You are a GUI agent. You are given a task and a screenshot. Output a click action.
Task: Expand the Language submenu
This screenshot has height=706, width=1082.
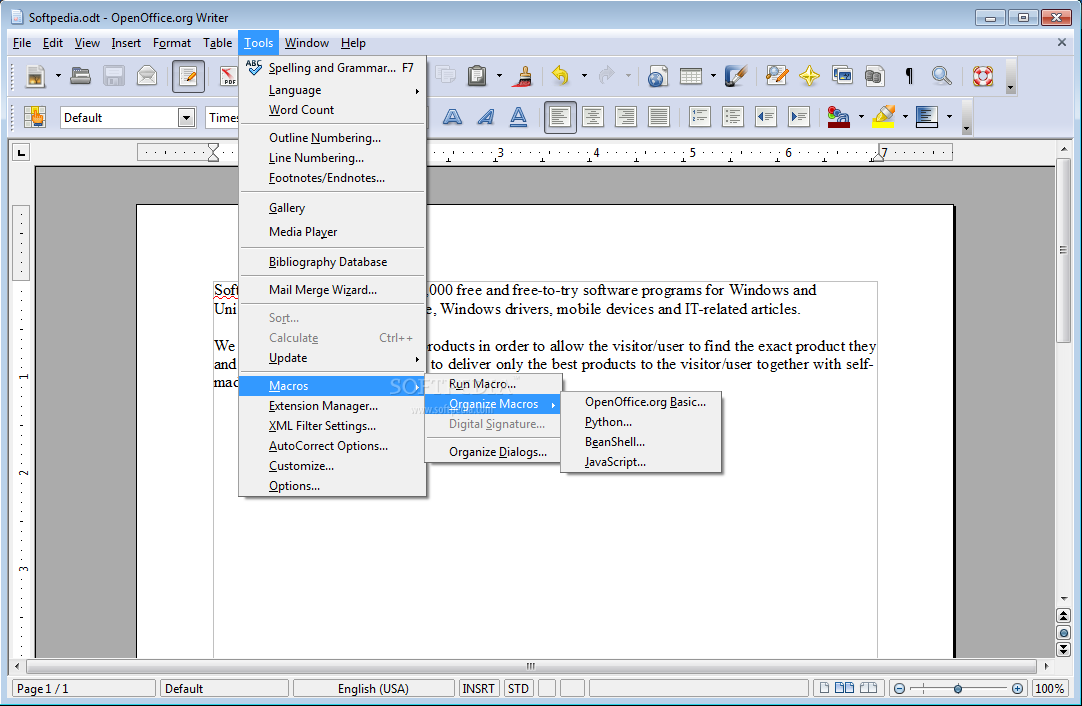click(333, 90)
